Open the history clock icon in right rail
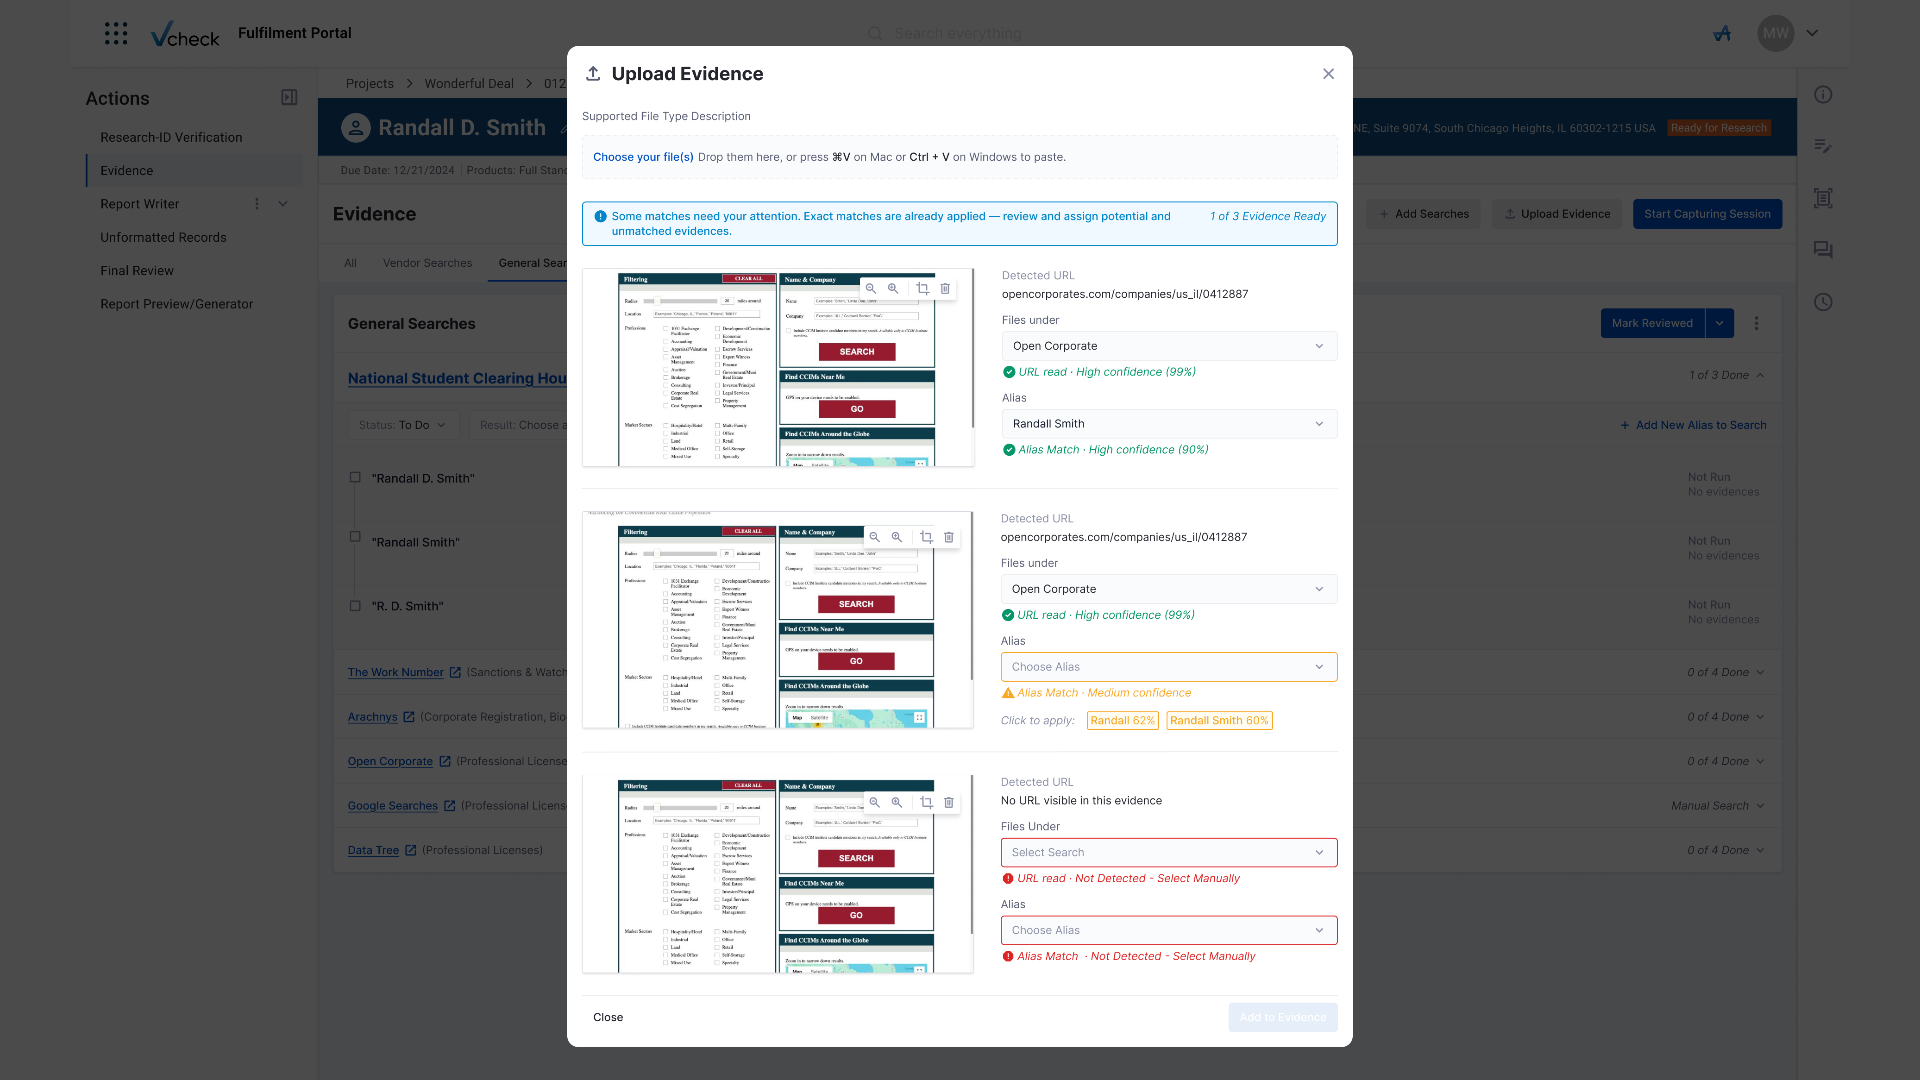The height and width of the screenshot is (1080, 1920). [1823, 302]
